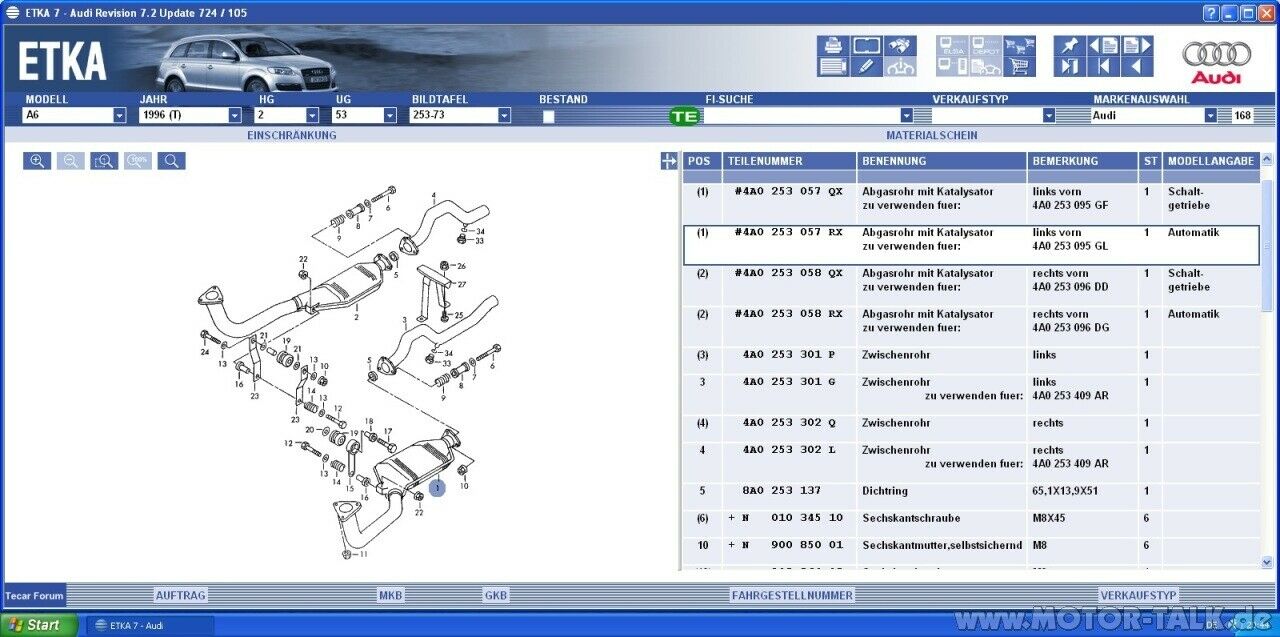
Task: Click the pushpin icon
Action: 1070,46
